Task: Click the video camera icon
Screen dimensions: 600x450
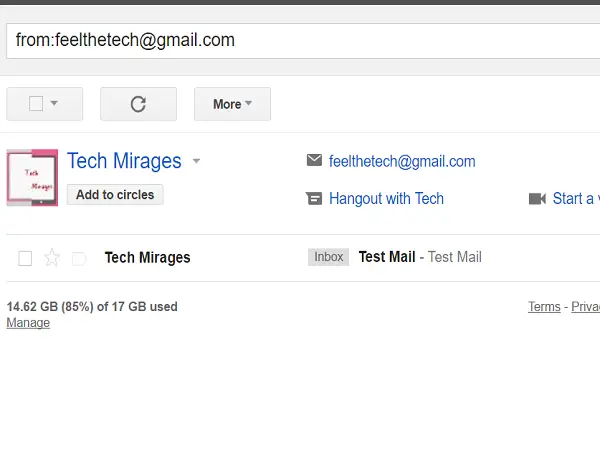Action: tap(537, 199)
